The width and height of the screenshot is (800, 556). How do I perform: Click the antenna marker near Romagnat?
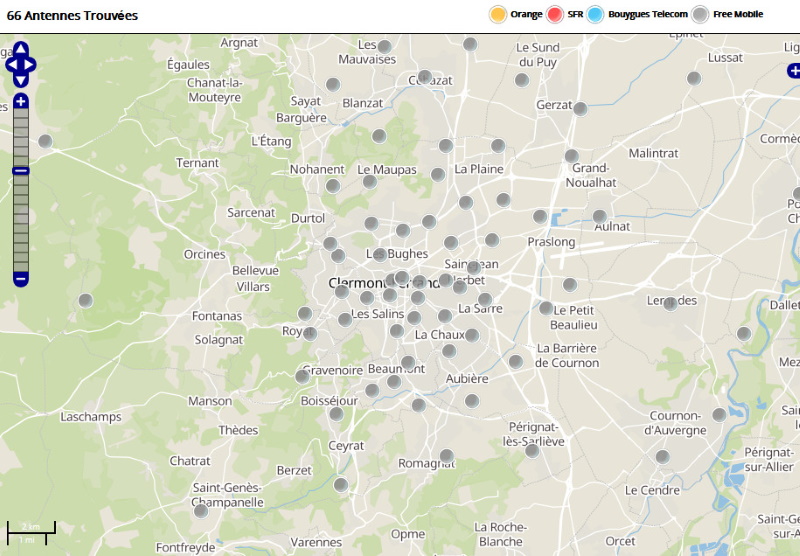pos(446,456)
